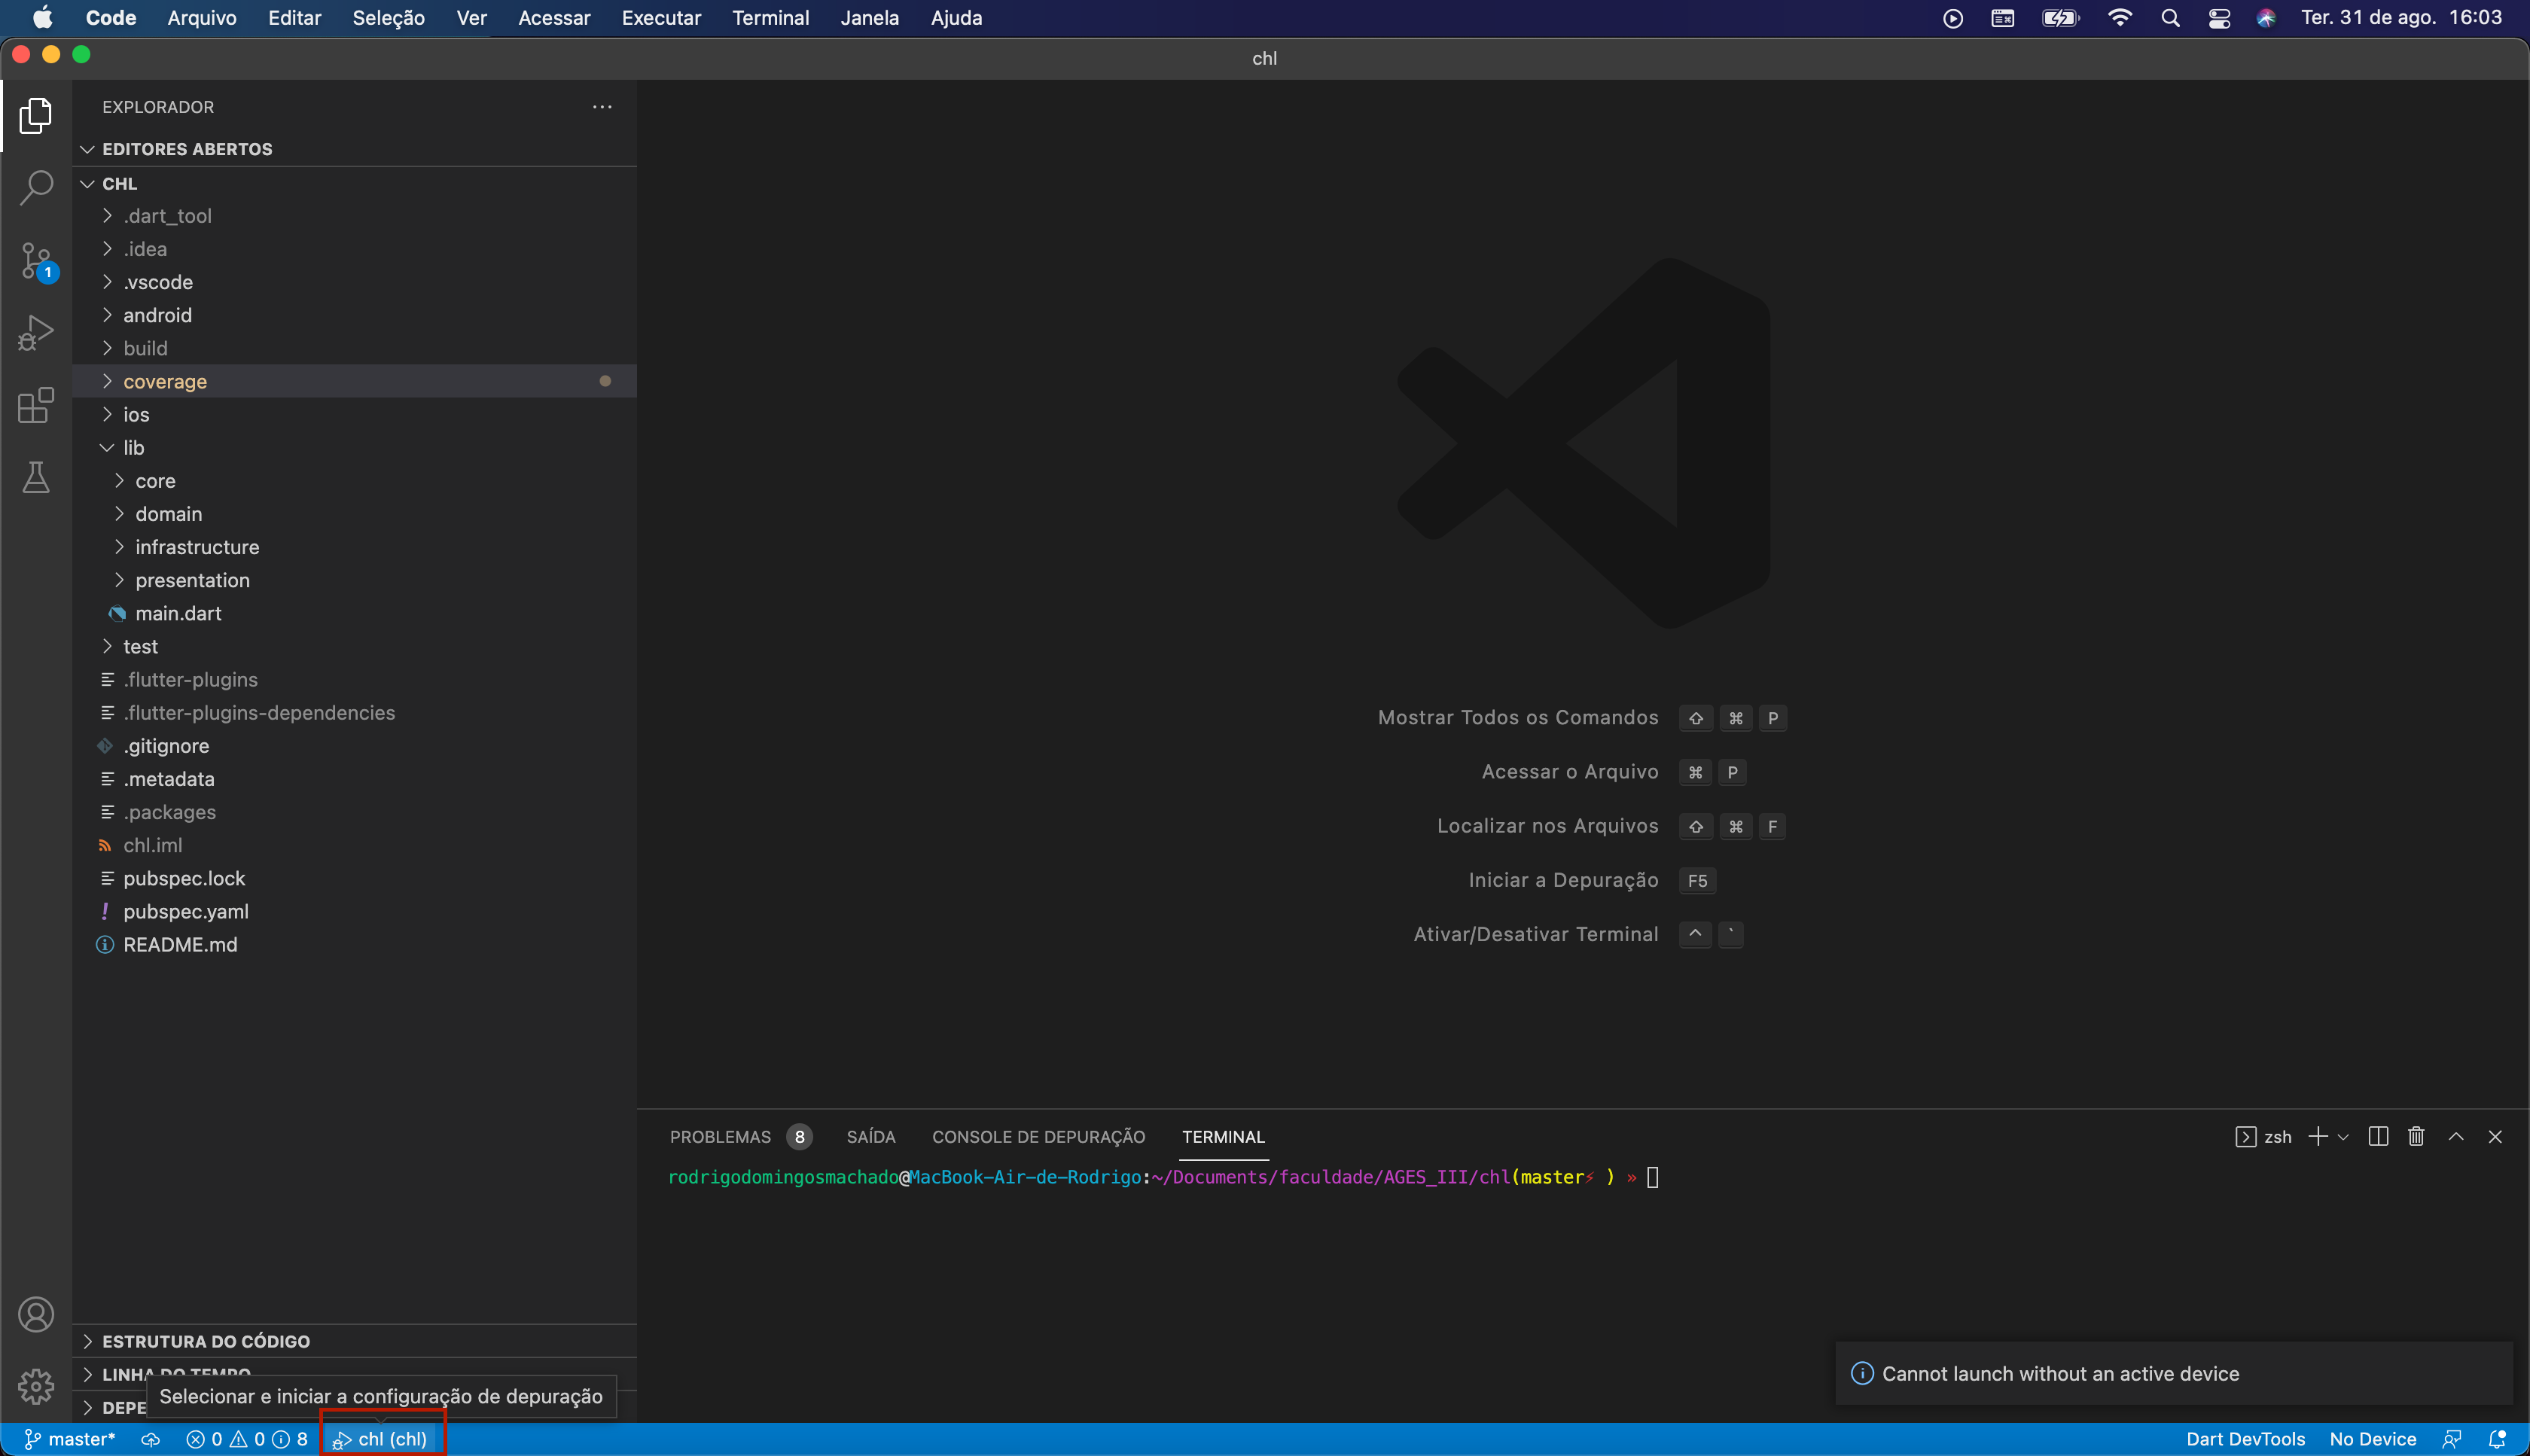Image resolution: width=2530 pixels, height=1456 pixels.
Task: Split the terminal pane
Action: coord(2377,1136)
